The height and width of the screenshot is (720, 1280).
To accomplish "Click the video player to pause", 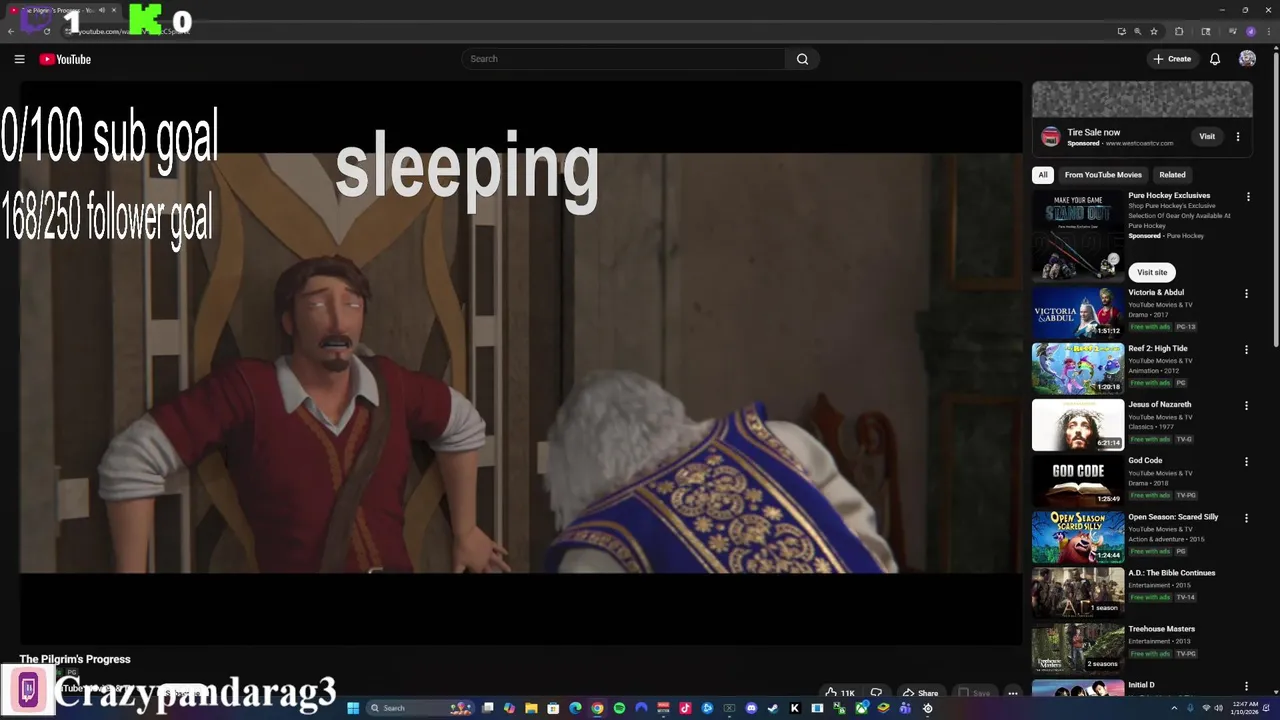I will click(x=520, y=362).
